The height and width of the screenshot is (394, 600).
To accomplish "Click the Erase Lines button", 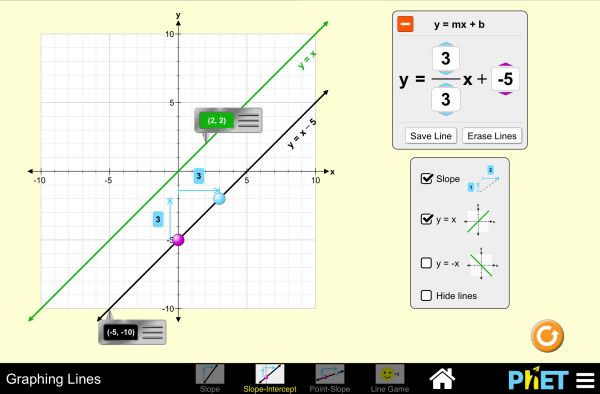I will click(x=492, y=136).
